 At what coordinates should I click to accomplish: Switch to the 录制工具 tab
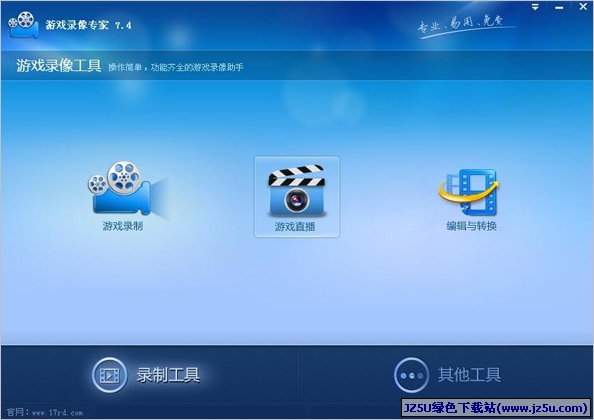[149, 375]
